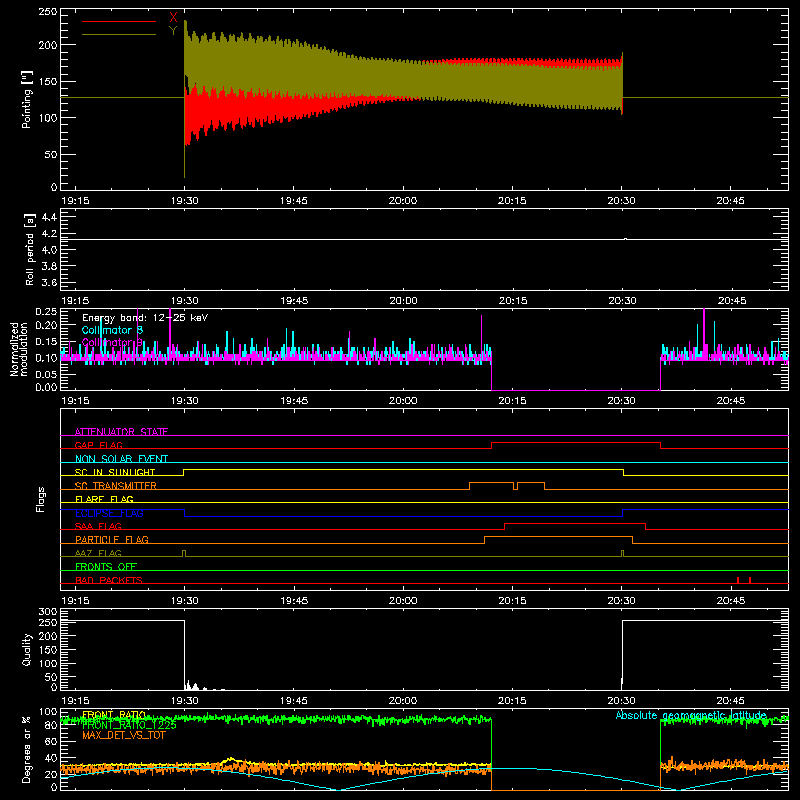Screen dimensions: 800x800
Task: Click 20:15 tick label under modulation plot
Action: tap(512, 401)
